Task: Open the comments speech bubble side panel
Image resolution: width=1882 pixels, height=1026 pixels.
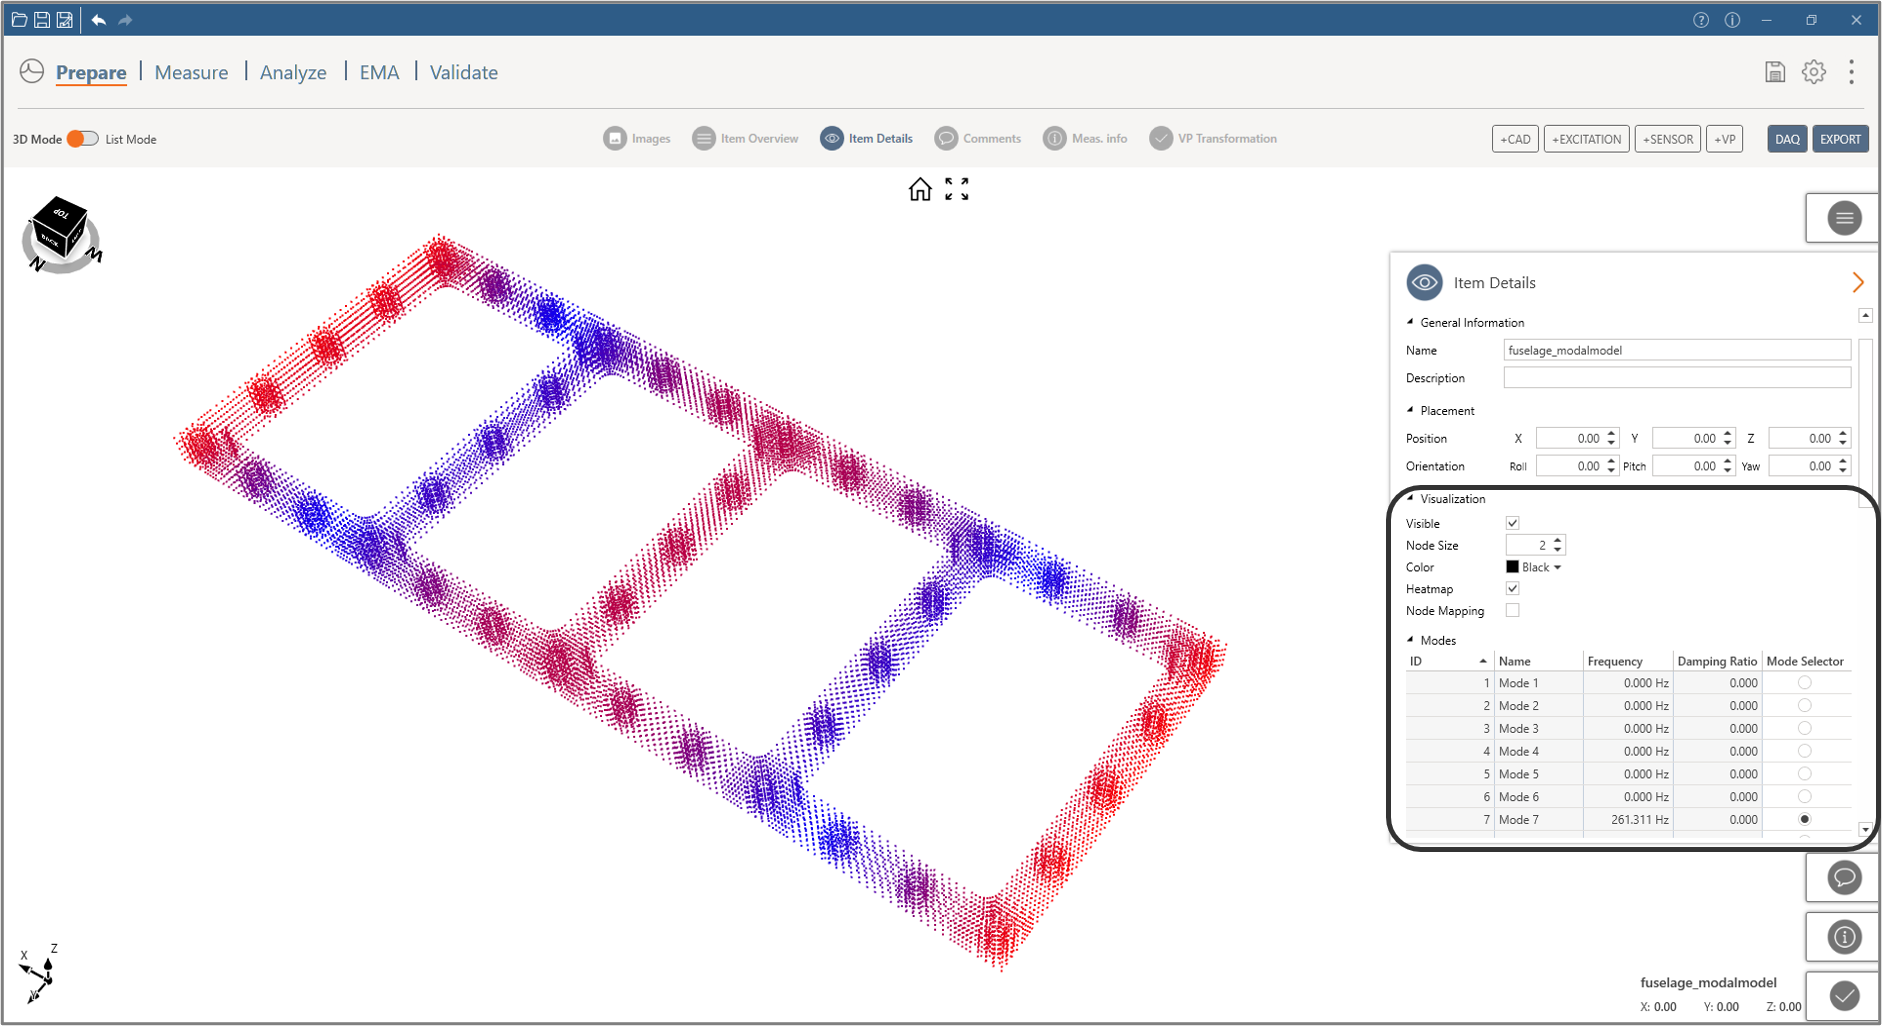Action: 1843,878
